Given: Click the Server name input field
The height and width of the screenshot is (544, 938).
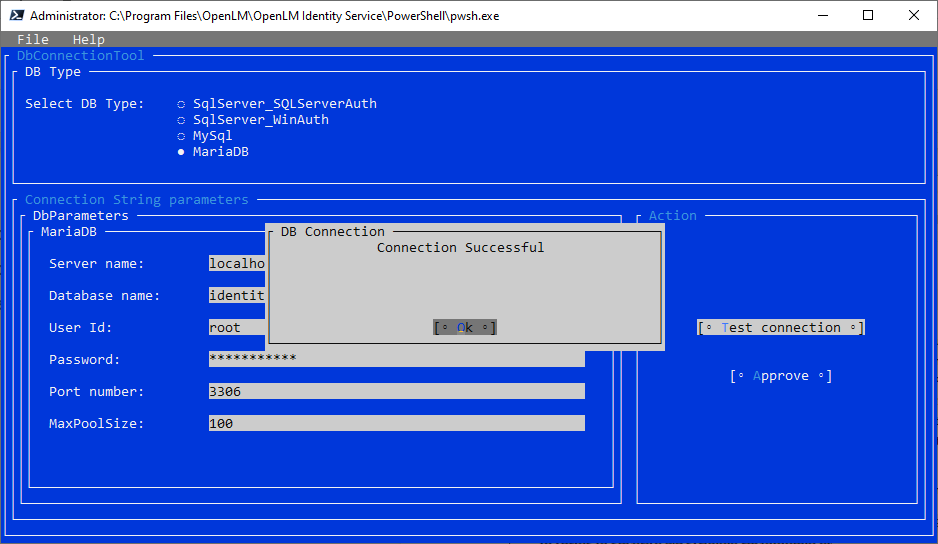Looking at the screenshot, I should [x=237, y=264].
